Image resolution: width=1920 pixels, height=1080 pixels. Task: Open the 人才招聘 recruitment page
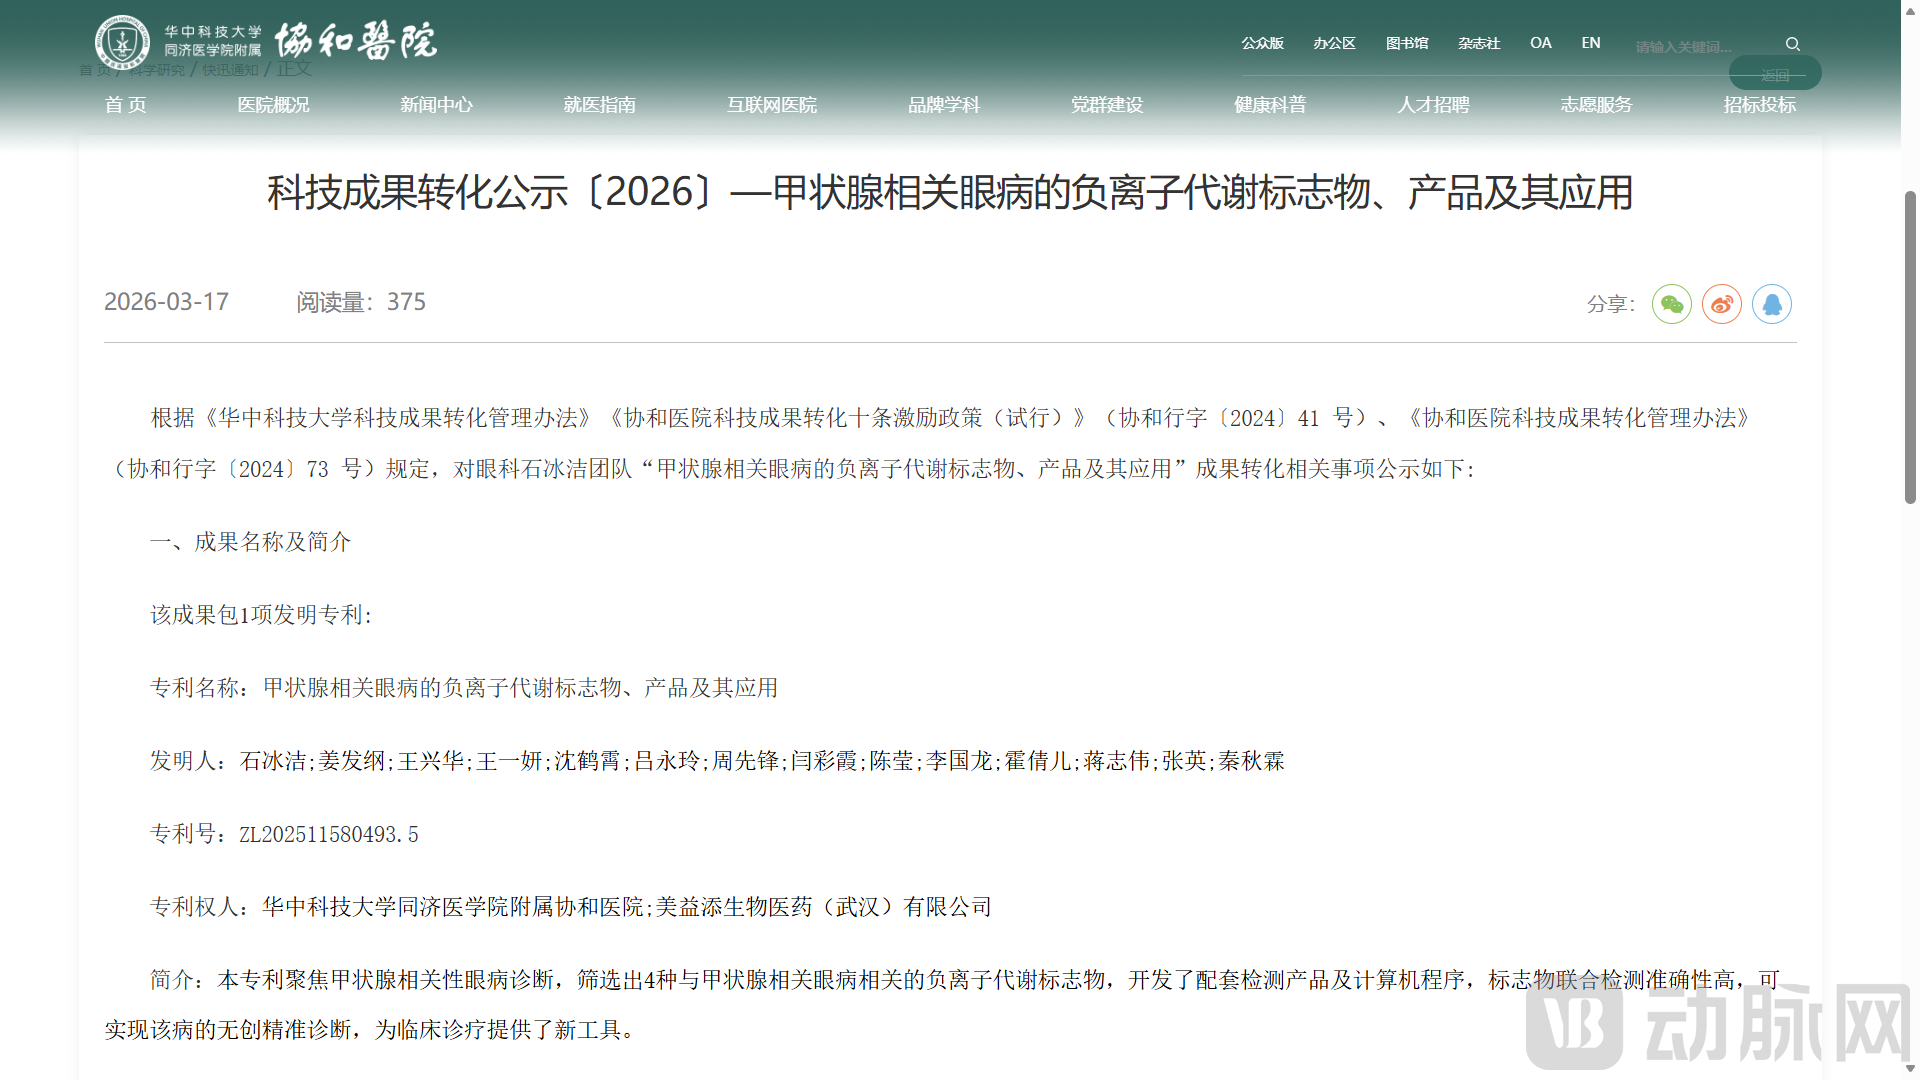pos(1432,104)
